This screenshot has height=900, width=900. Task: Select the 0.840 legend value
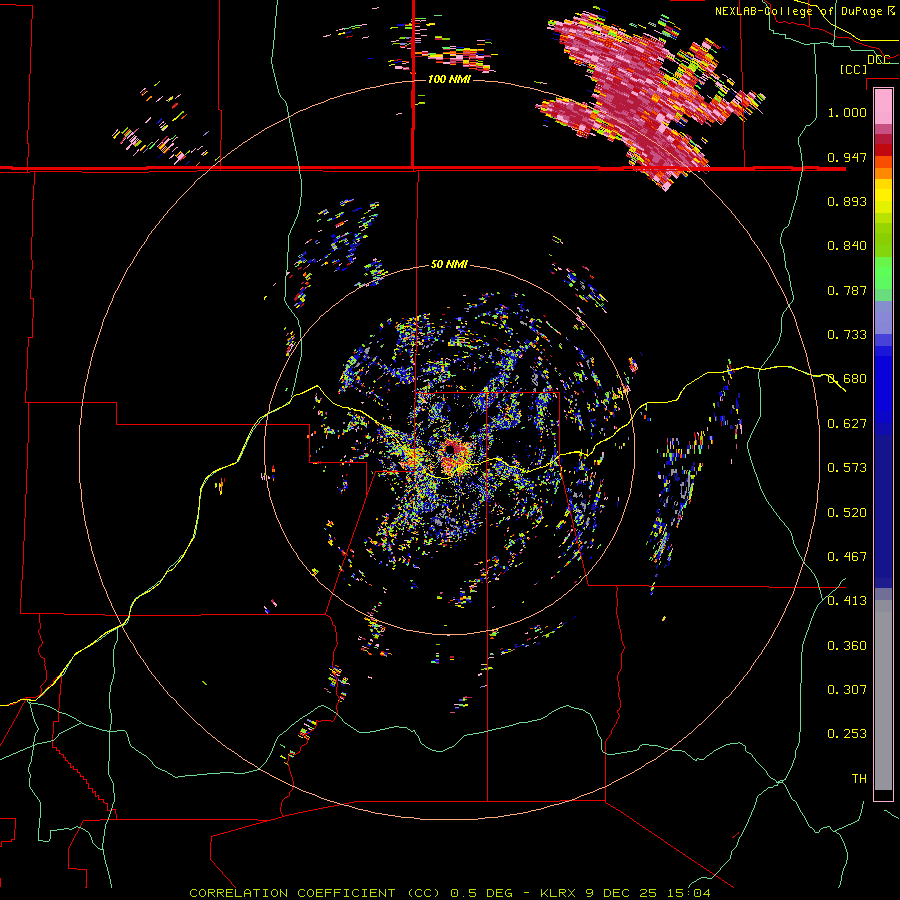click(x=847, y=246)
